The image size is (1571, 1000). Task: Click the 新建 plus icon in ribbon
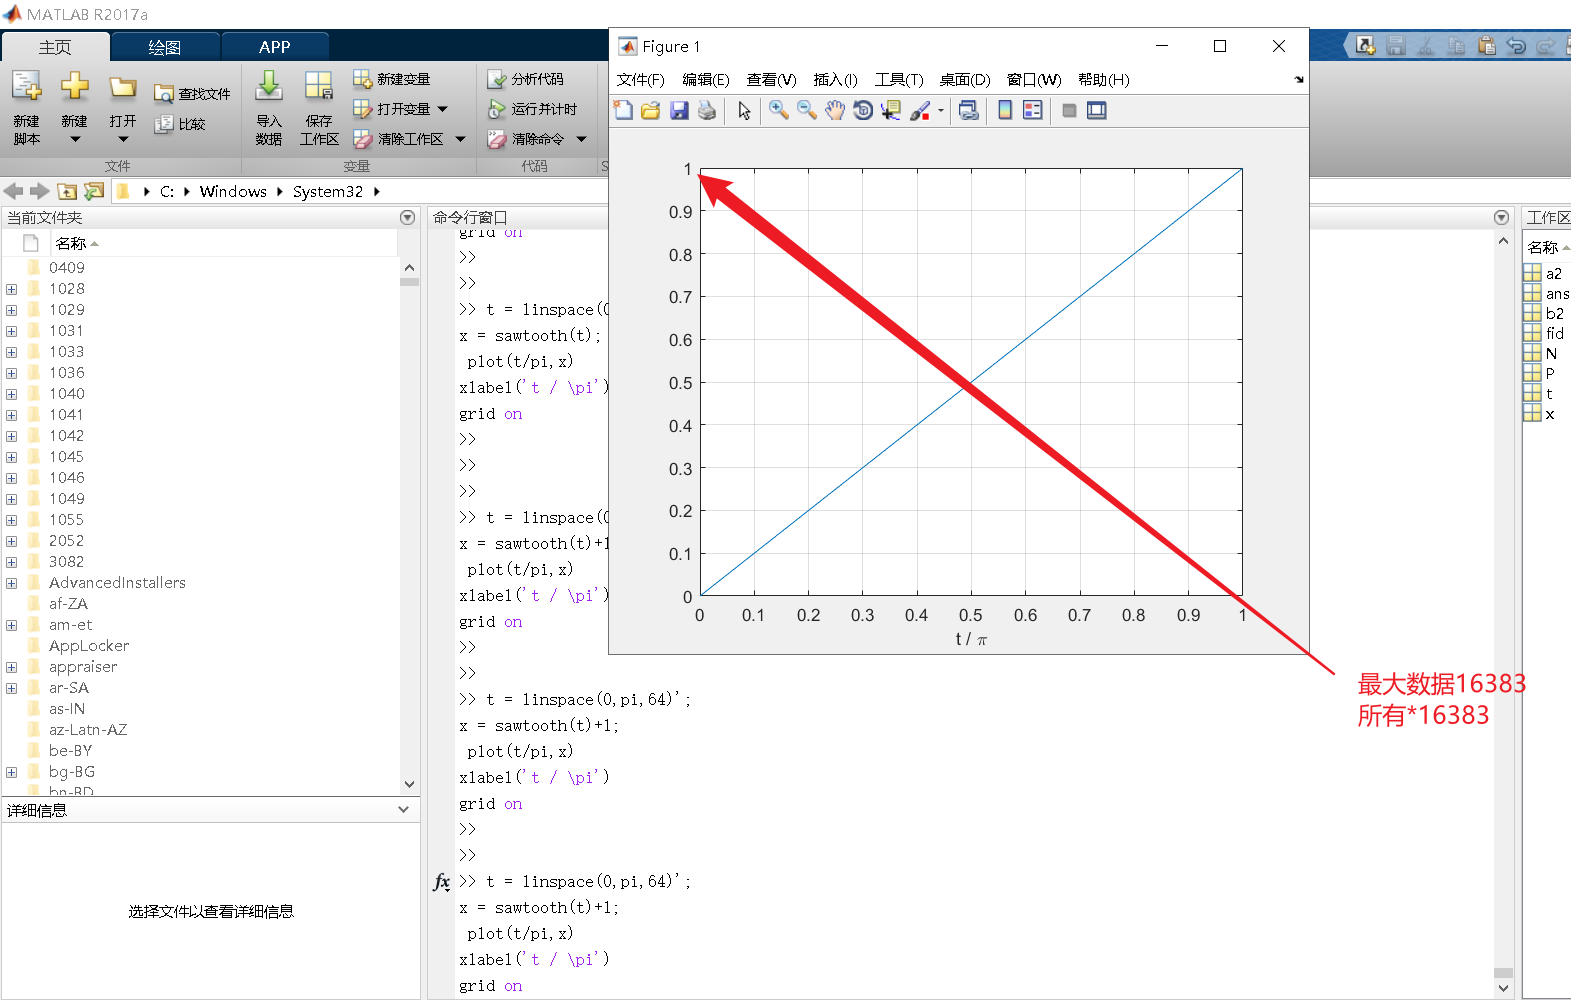point(75,87)
